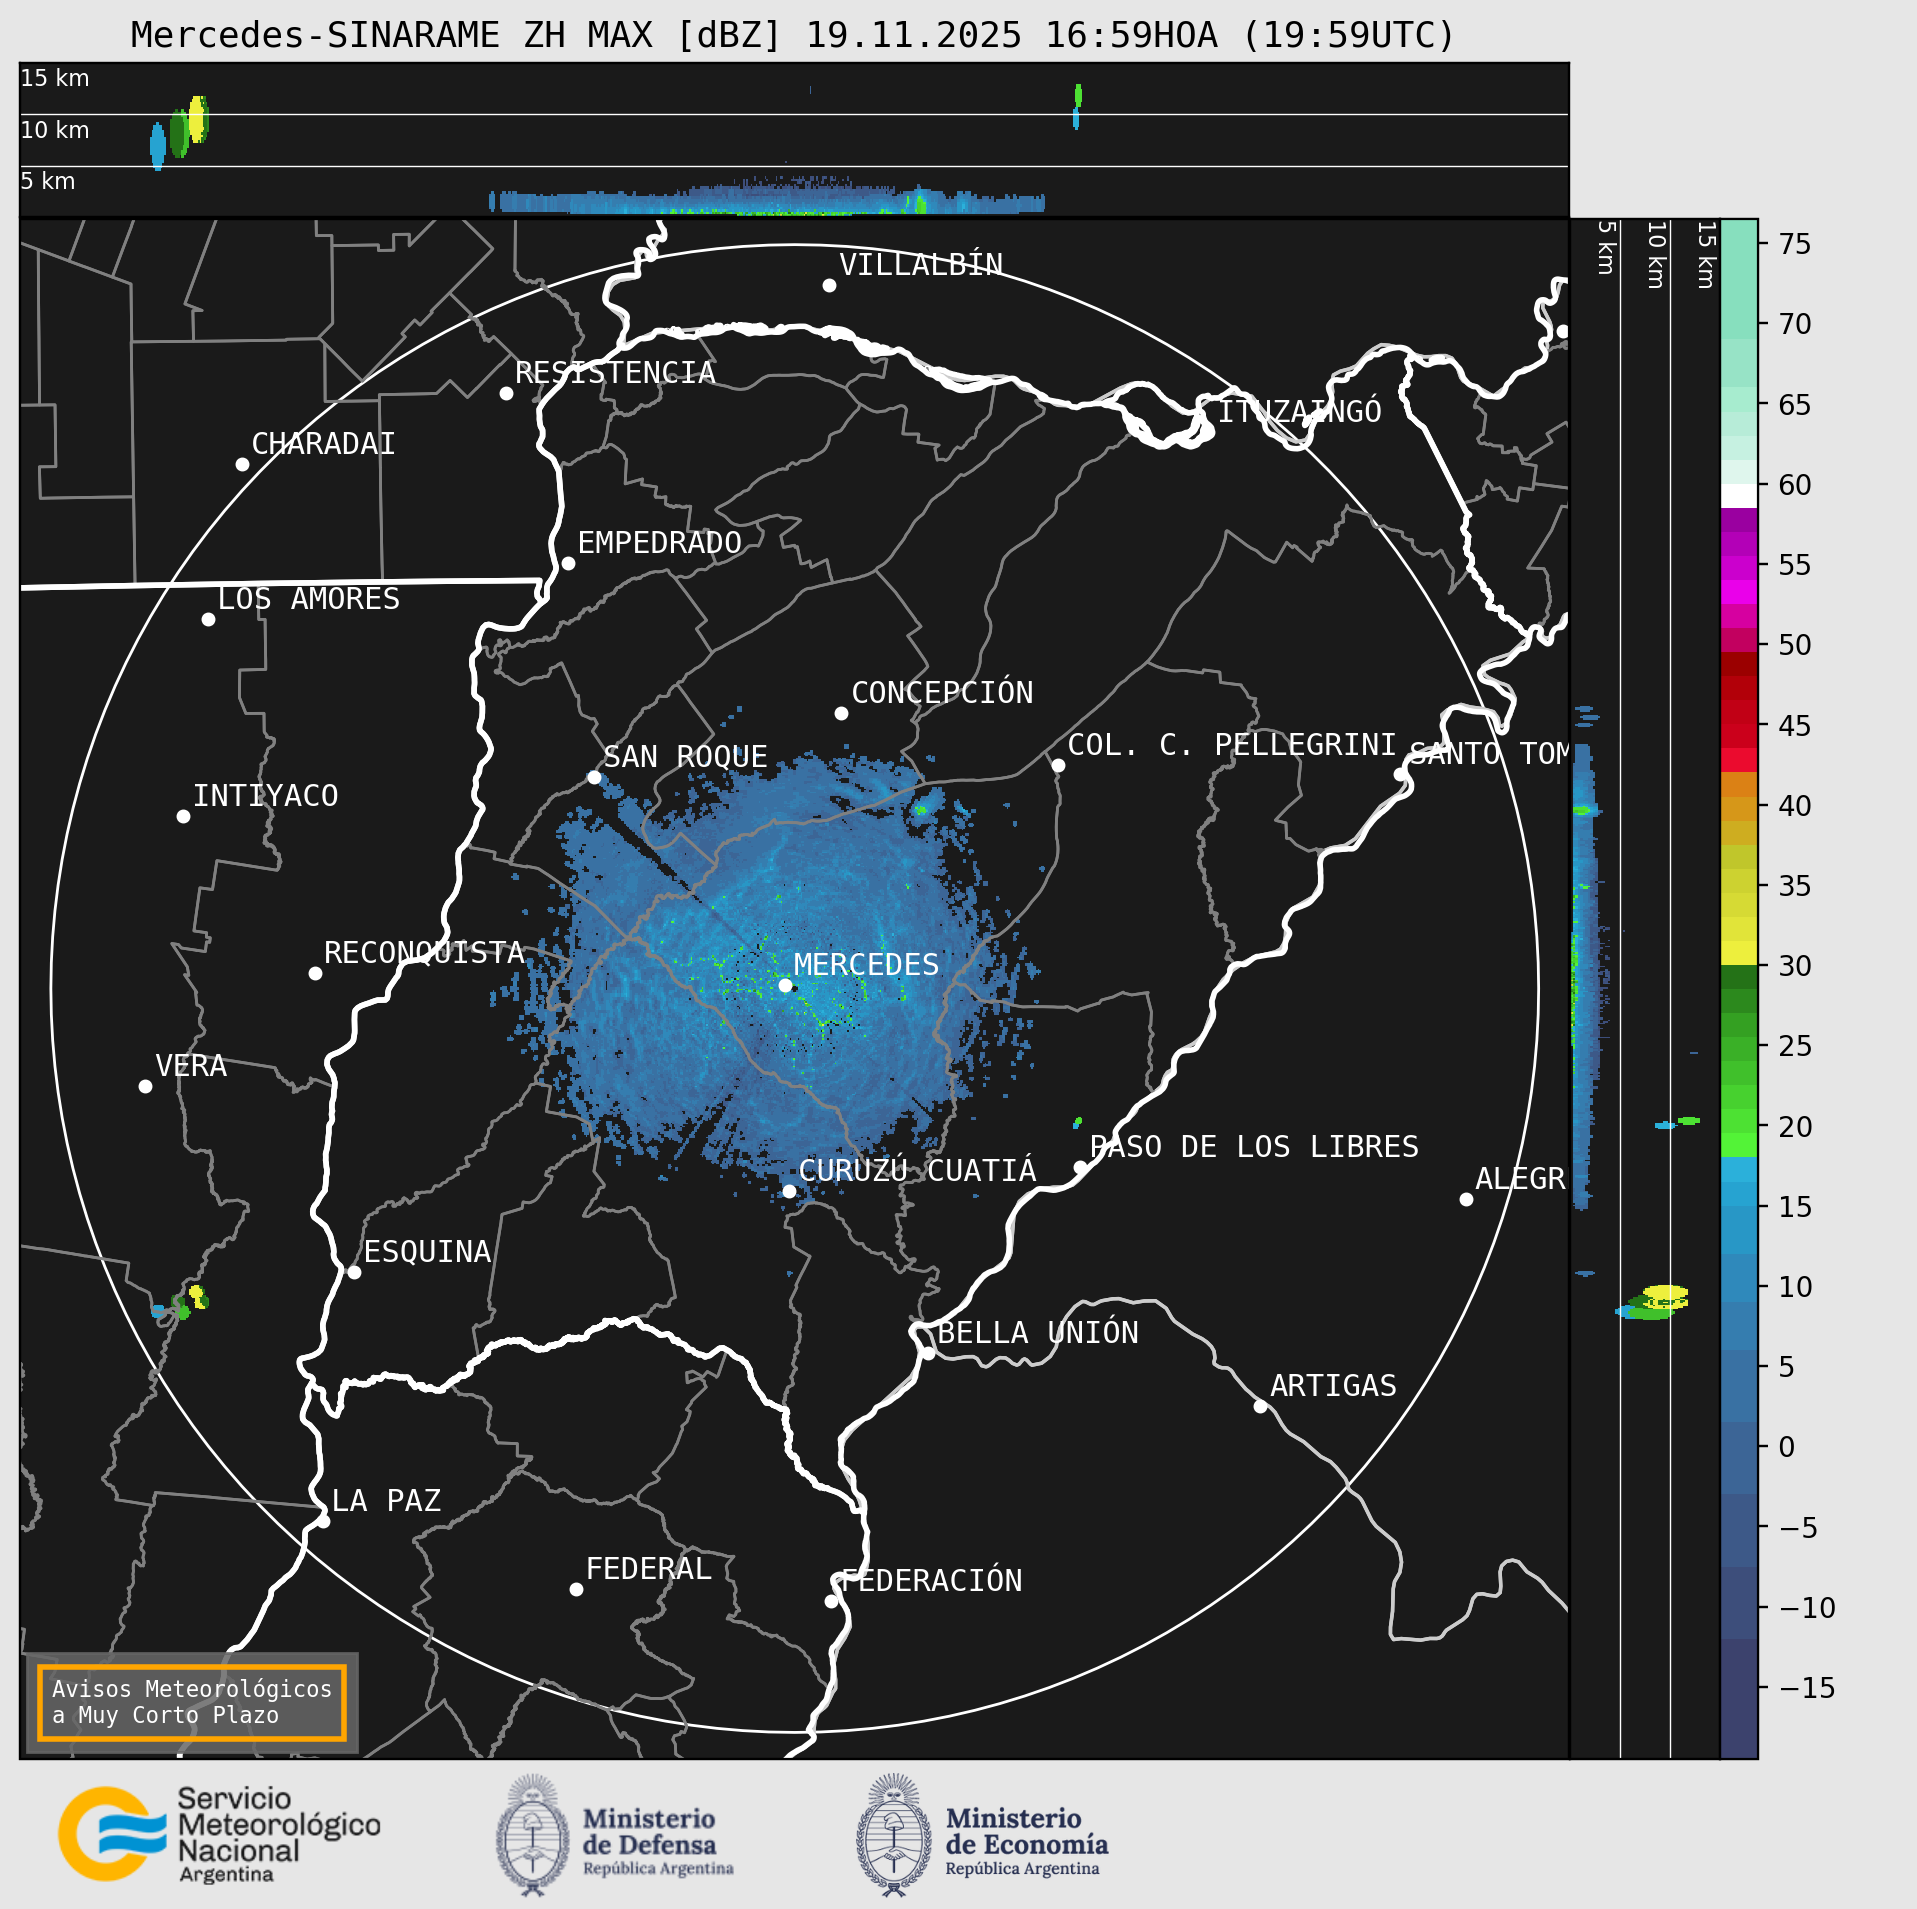
Task: Click the SAN ROQUE city label
Action: pos(685,756)
